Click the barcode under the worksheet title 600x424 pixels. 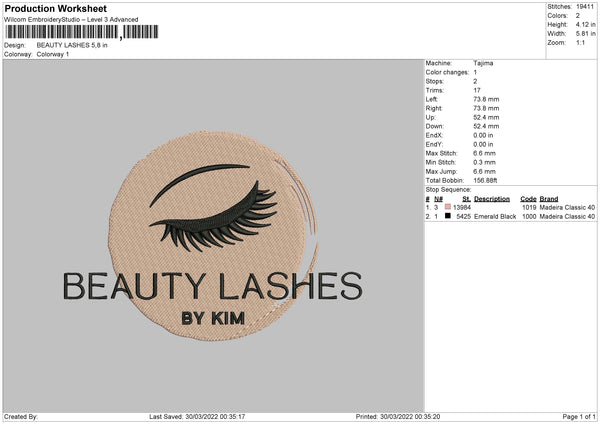[x=82, y=32]
